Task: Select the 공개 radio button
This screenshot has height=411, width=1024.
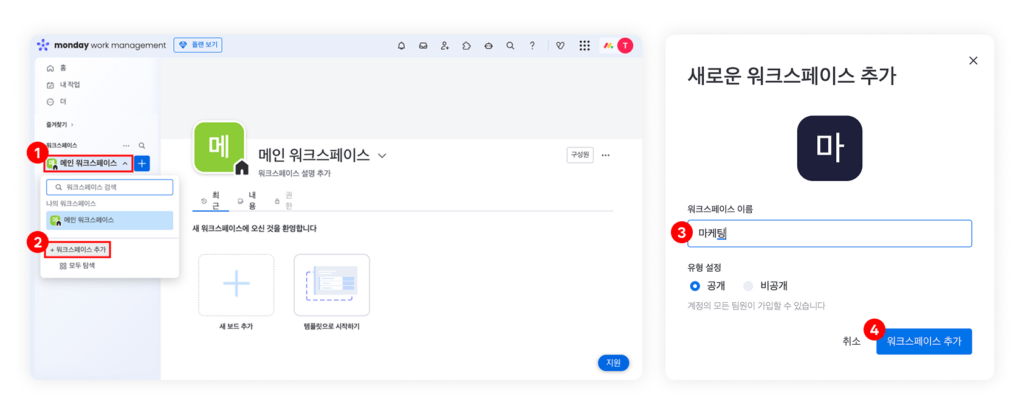Action: click(x=694, y=285)
